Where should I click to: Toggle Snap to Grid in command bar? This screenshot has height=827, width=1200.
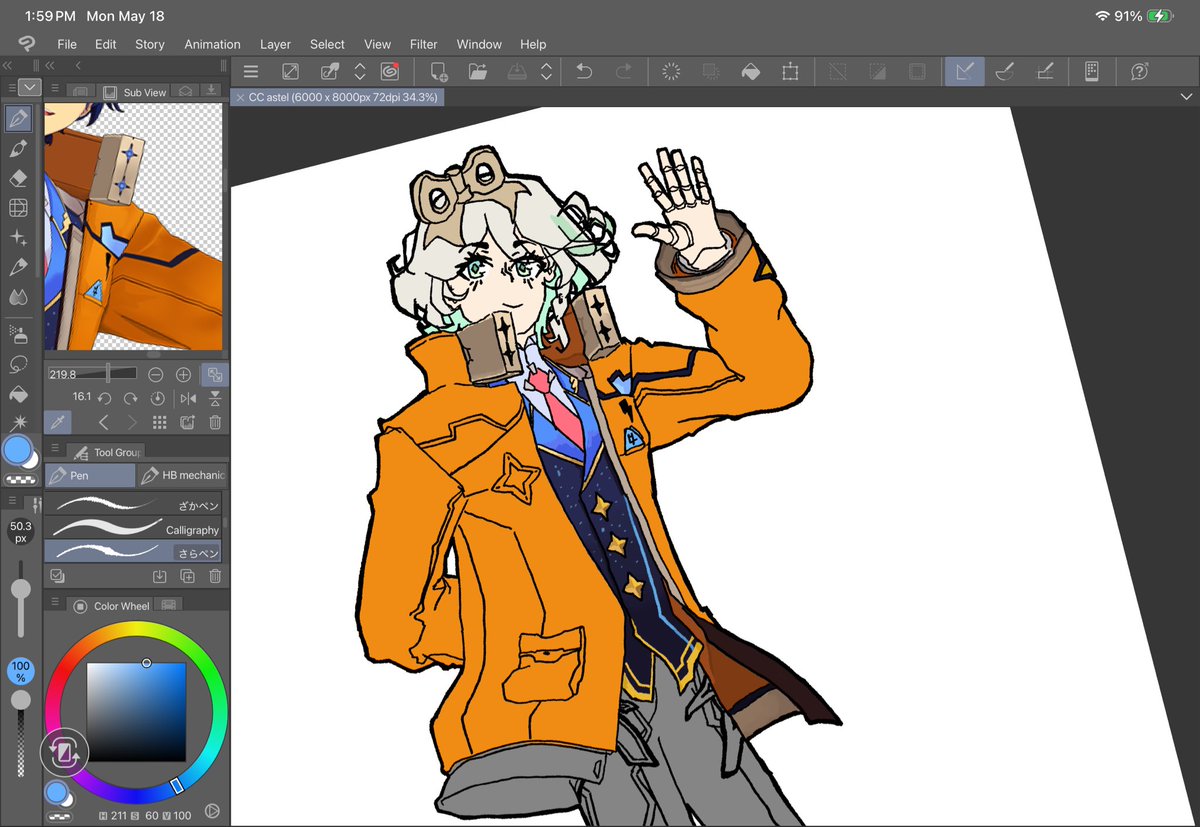tap(1044, 71)
